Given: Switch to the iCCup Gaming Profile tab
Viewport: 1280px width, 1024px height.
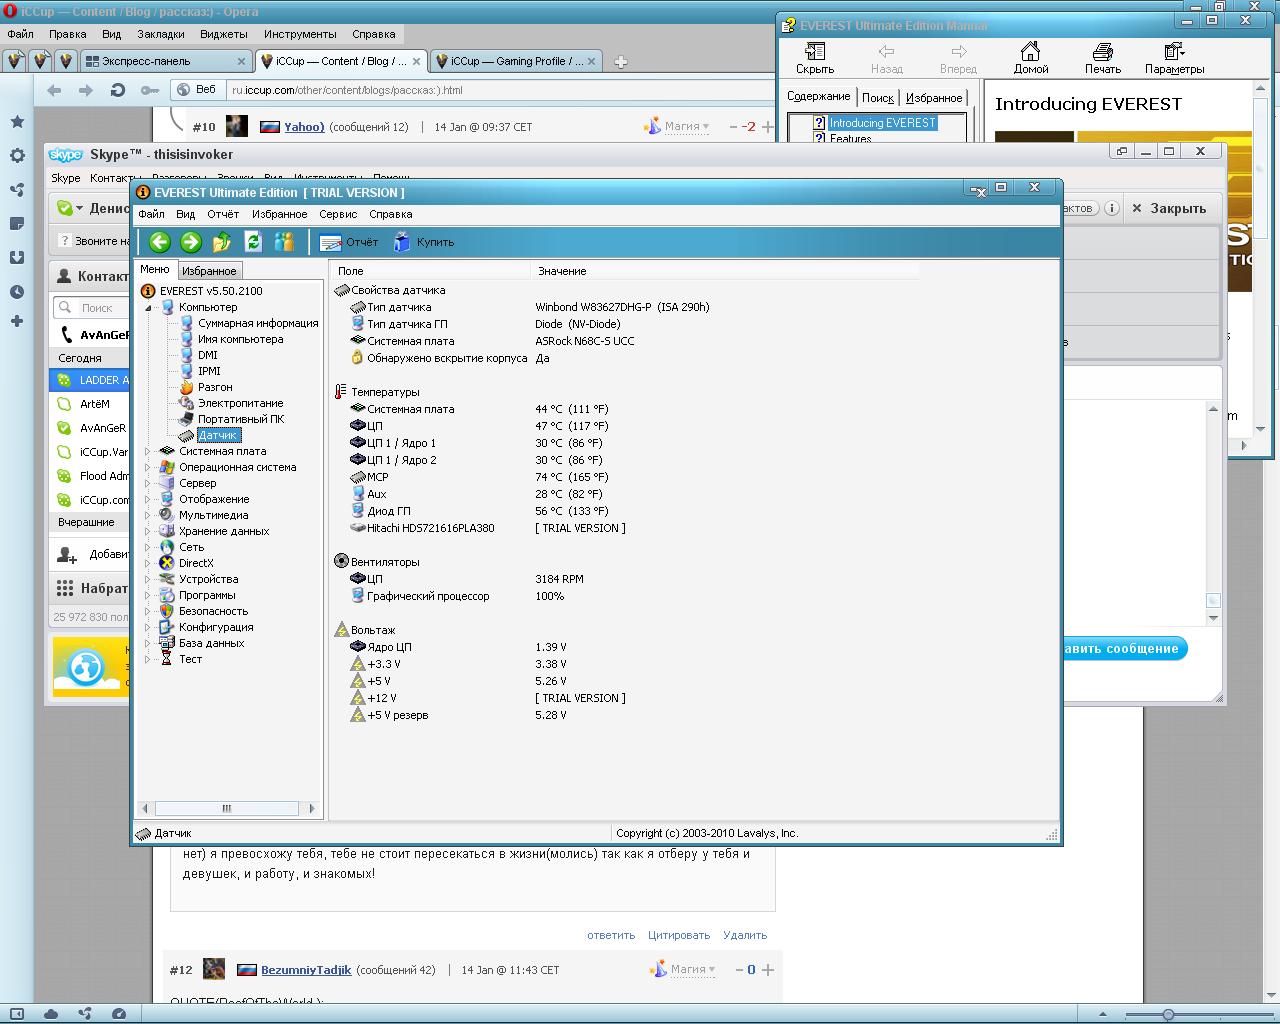Looking at the screenshot, I should (x=516, y=61).
